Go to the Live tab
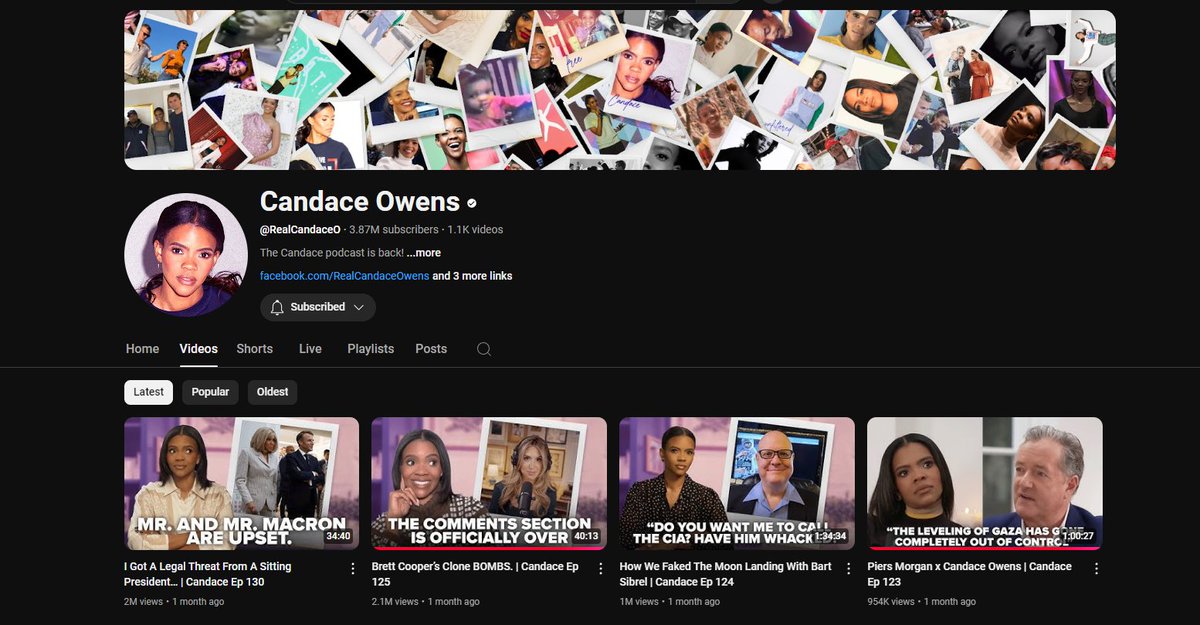 click(x=310, y=349)
